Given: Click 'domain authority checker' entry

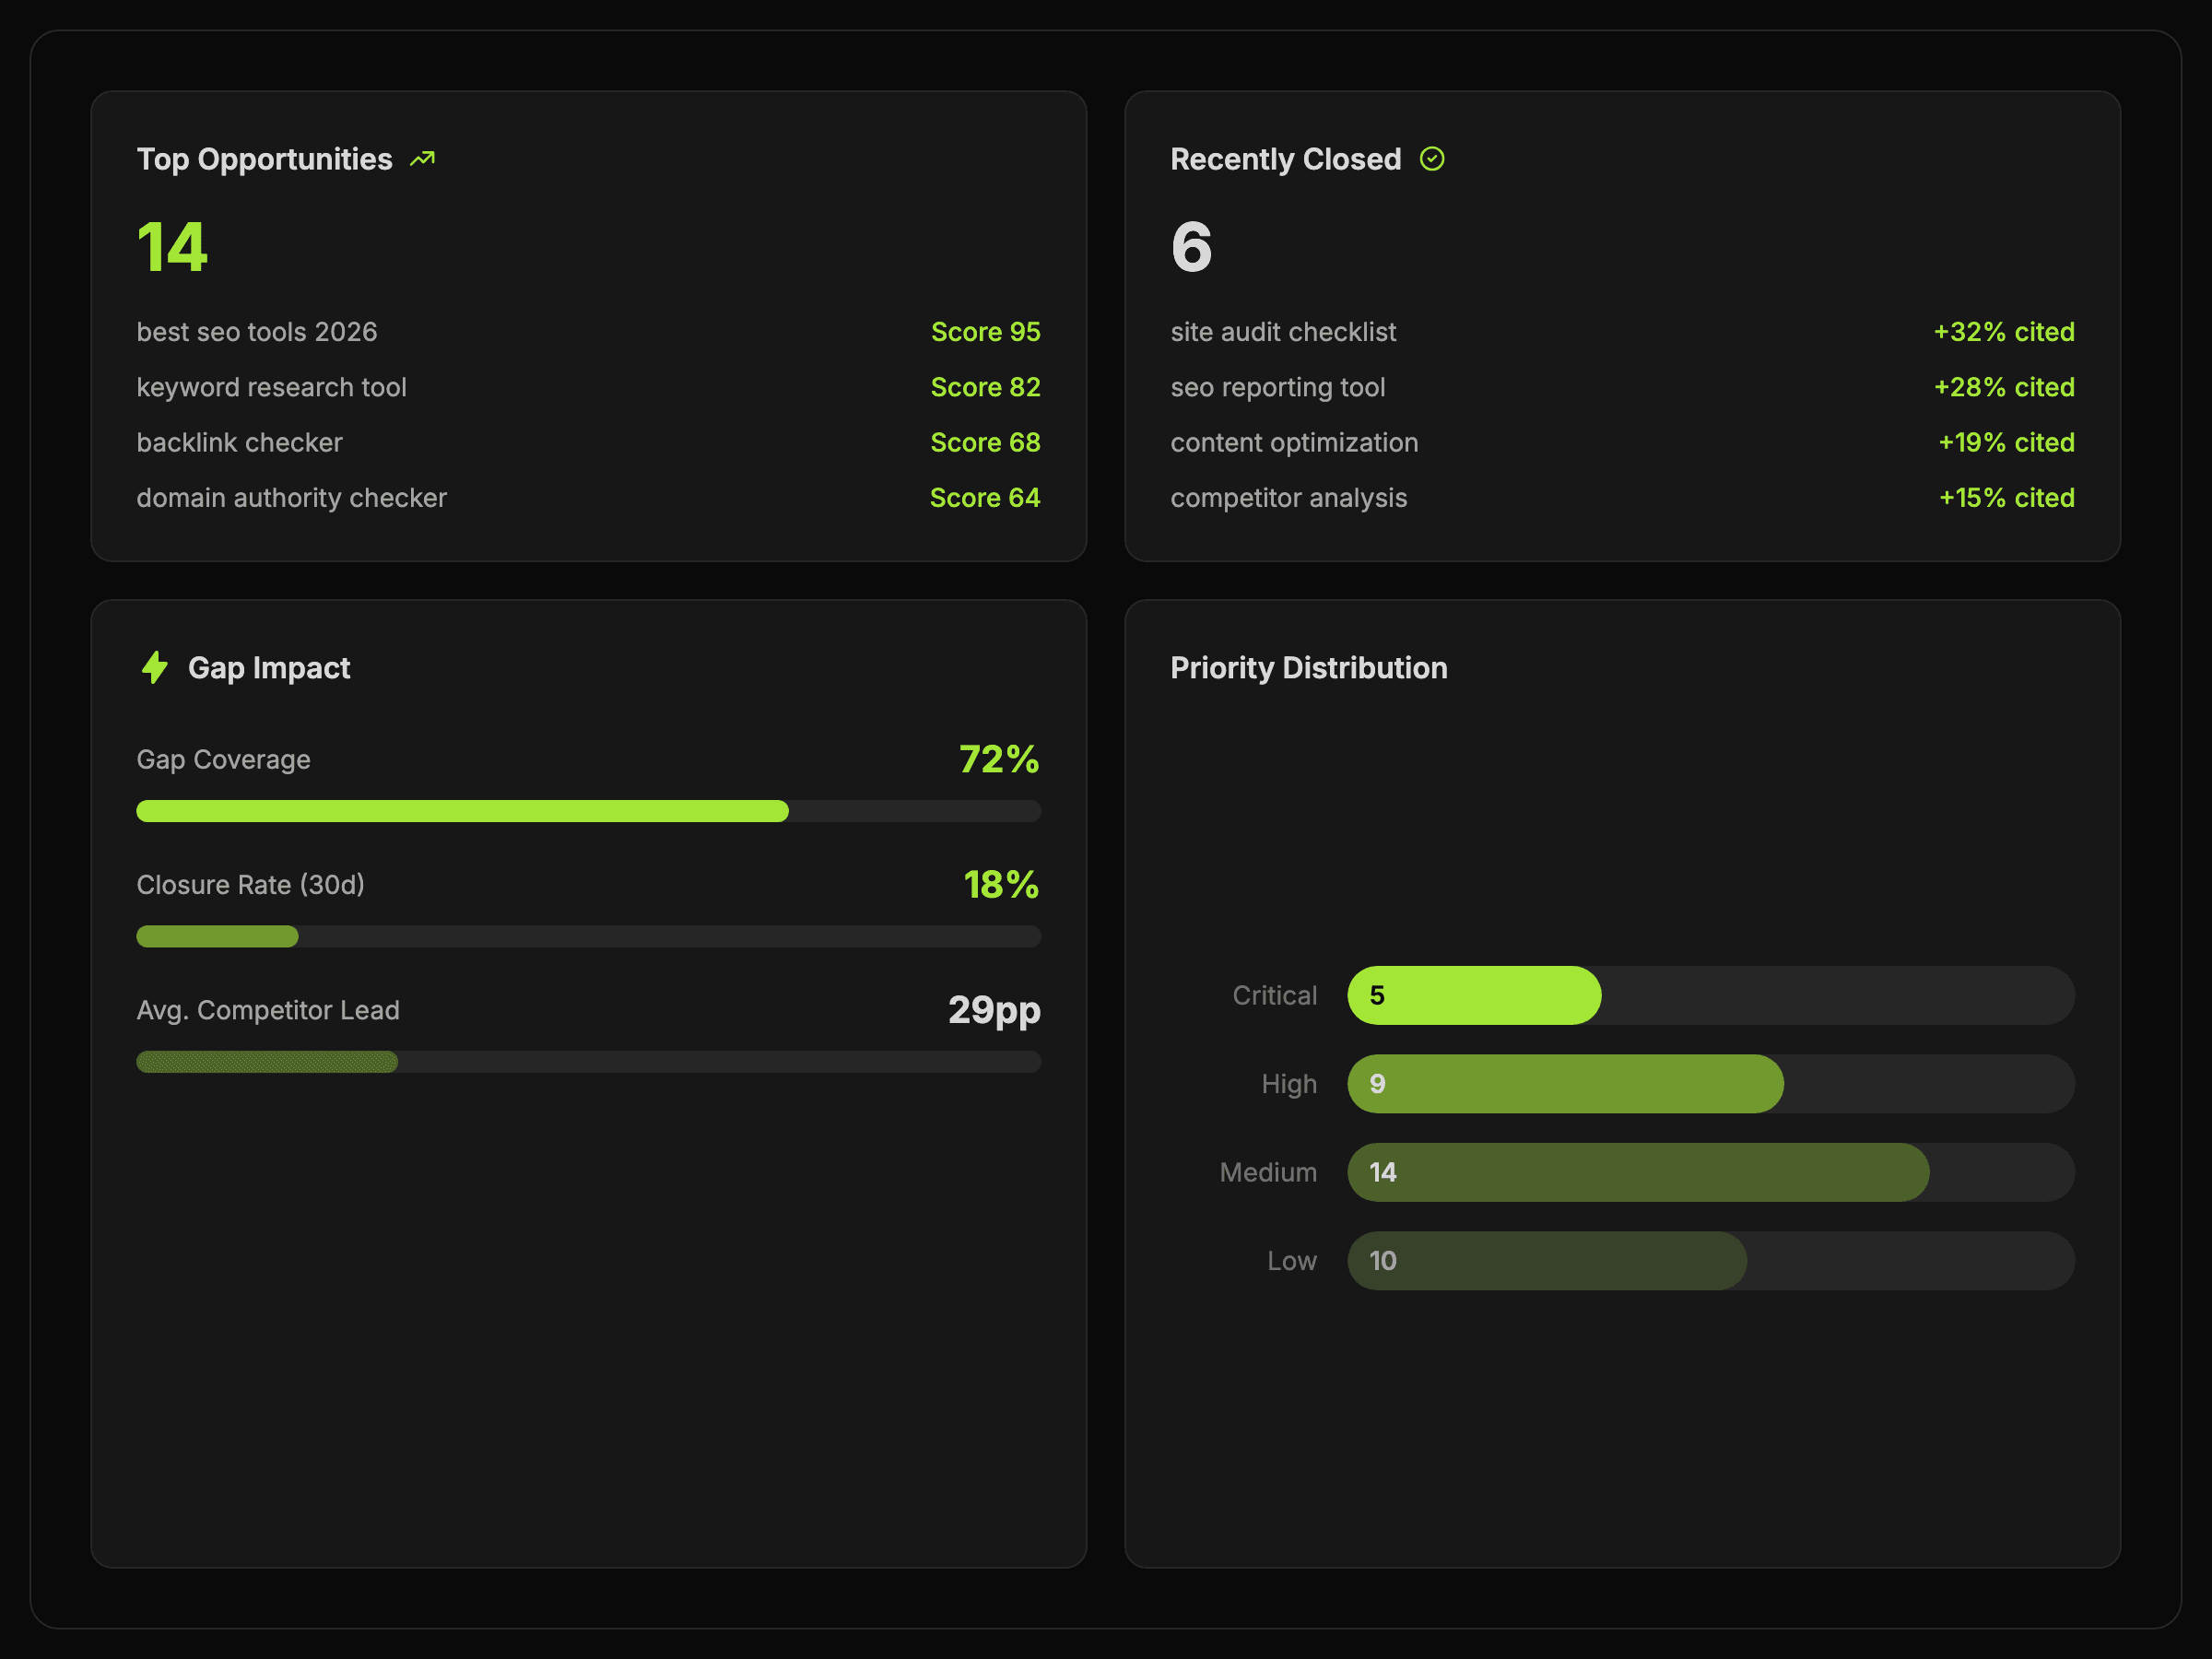Looking at the screenshot, I should (291, 498).
